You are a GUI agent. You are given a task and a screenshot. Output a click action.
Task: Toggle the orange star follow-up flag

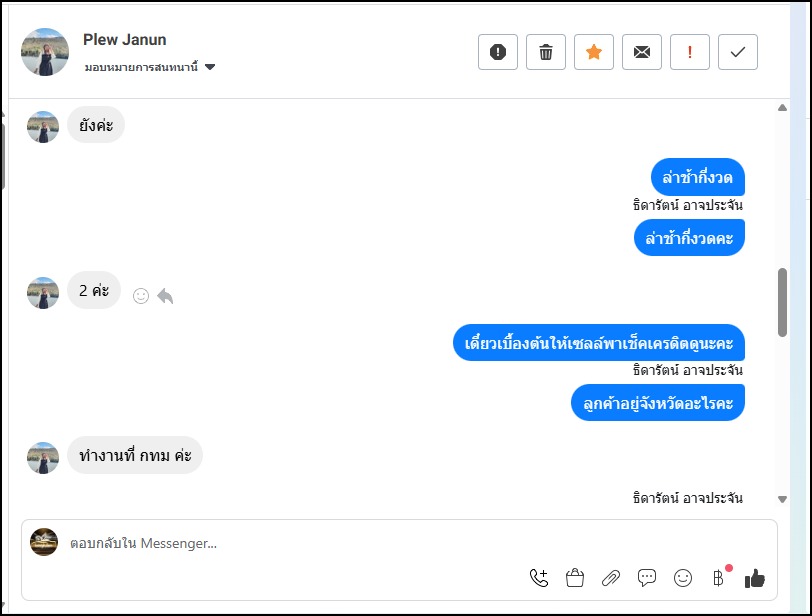pos(594,52)
